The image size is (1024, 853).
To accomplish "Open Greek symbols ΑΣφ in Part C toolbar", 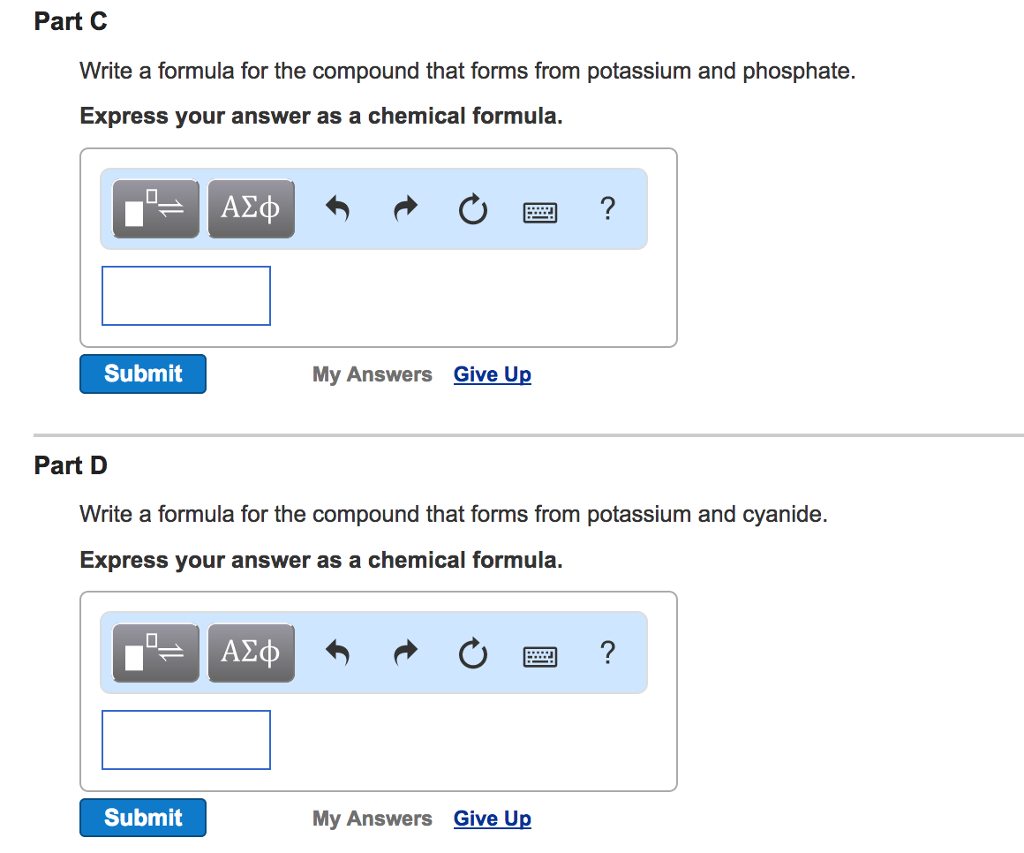I will tap(250, 208).
